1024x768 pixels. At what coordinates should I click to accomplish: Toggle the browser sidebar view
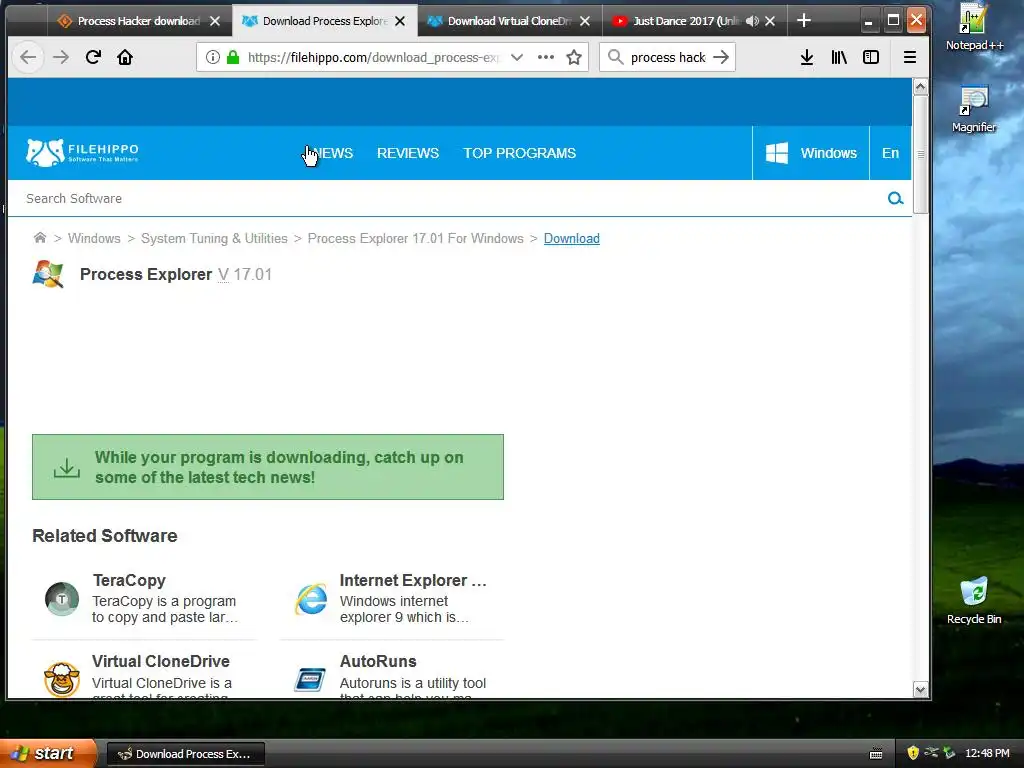[x=871, y=57]
